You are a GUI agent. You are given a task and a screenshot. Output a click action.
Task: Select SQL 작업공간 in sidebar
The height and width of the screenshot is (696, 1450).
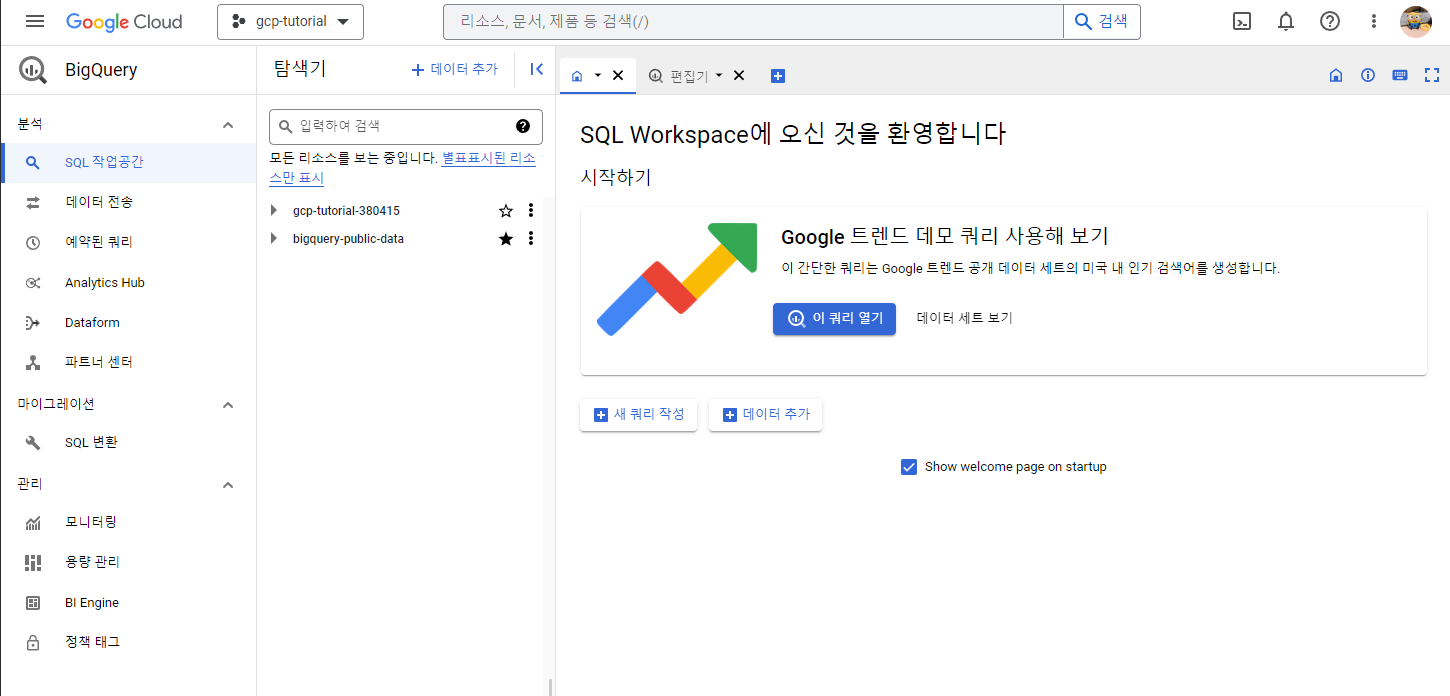[128, 162]
